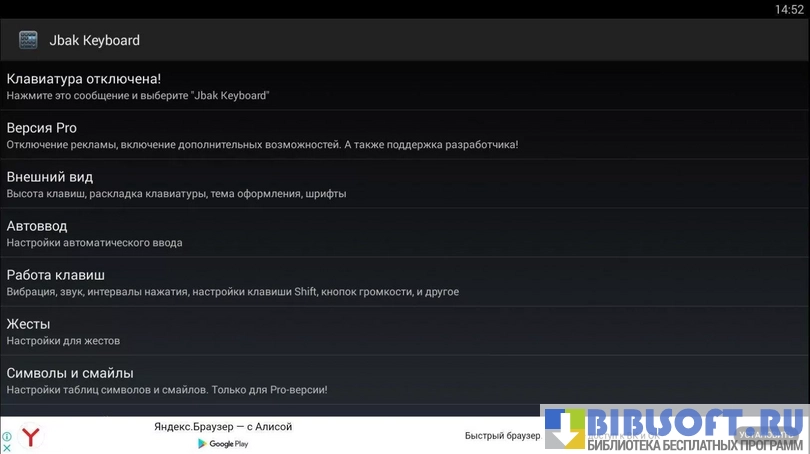This screenshot has height=454, width=810.
Task: Open the 'Работа клавиш' key settings
Action: click(56, 275)
